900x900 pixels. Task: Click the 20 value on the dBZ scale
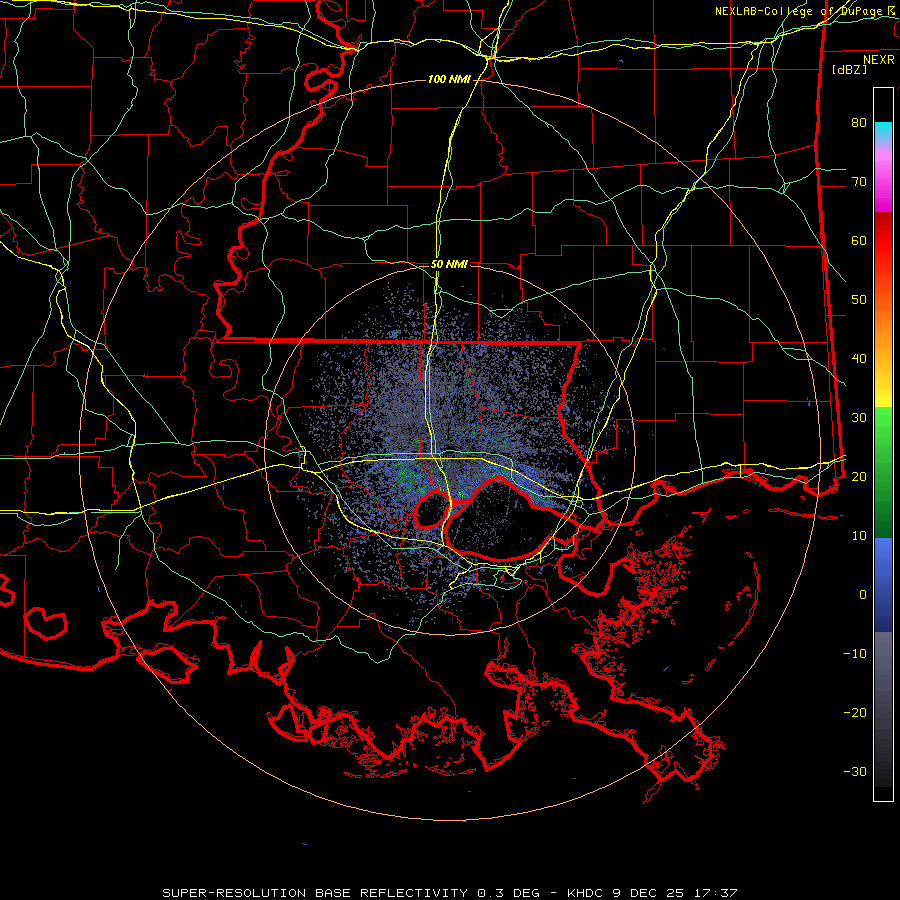(859, 476)
